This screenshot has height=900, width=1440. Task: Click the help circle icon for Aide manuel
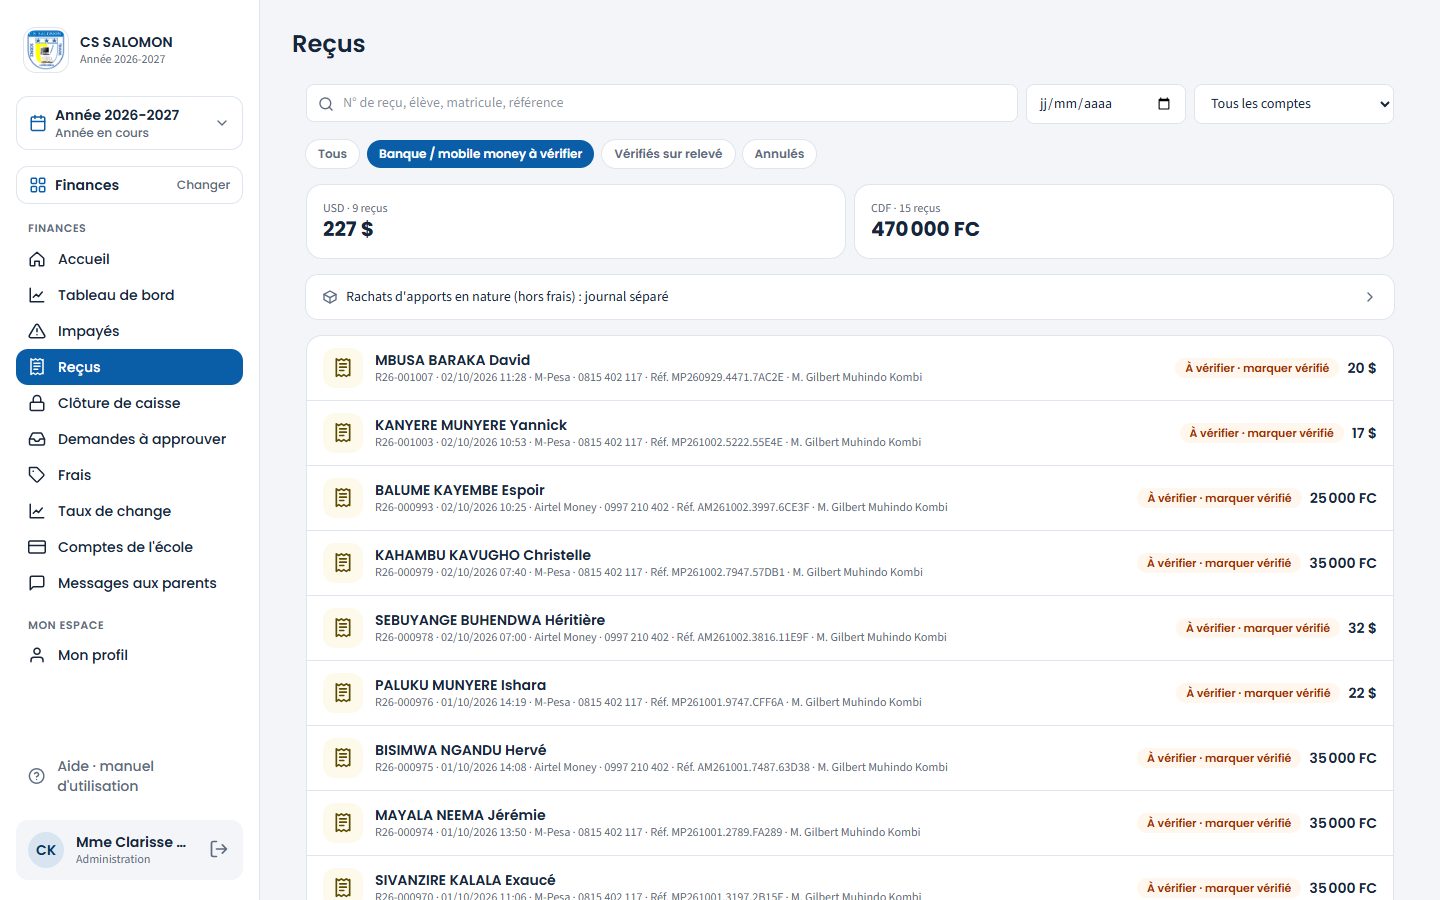coord(37,776)
